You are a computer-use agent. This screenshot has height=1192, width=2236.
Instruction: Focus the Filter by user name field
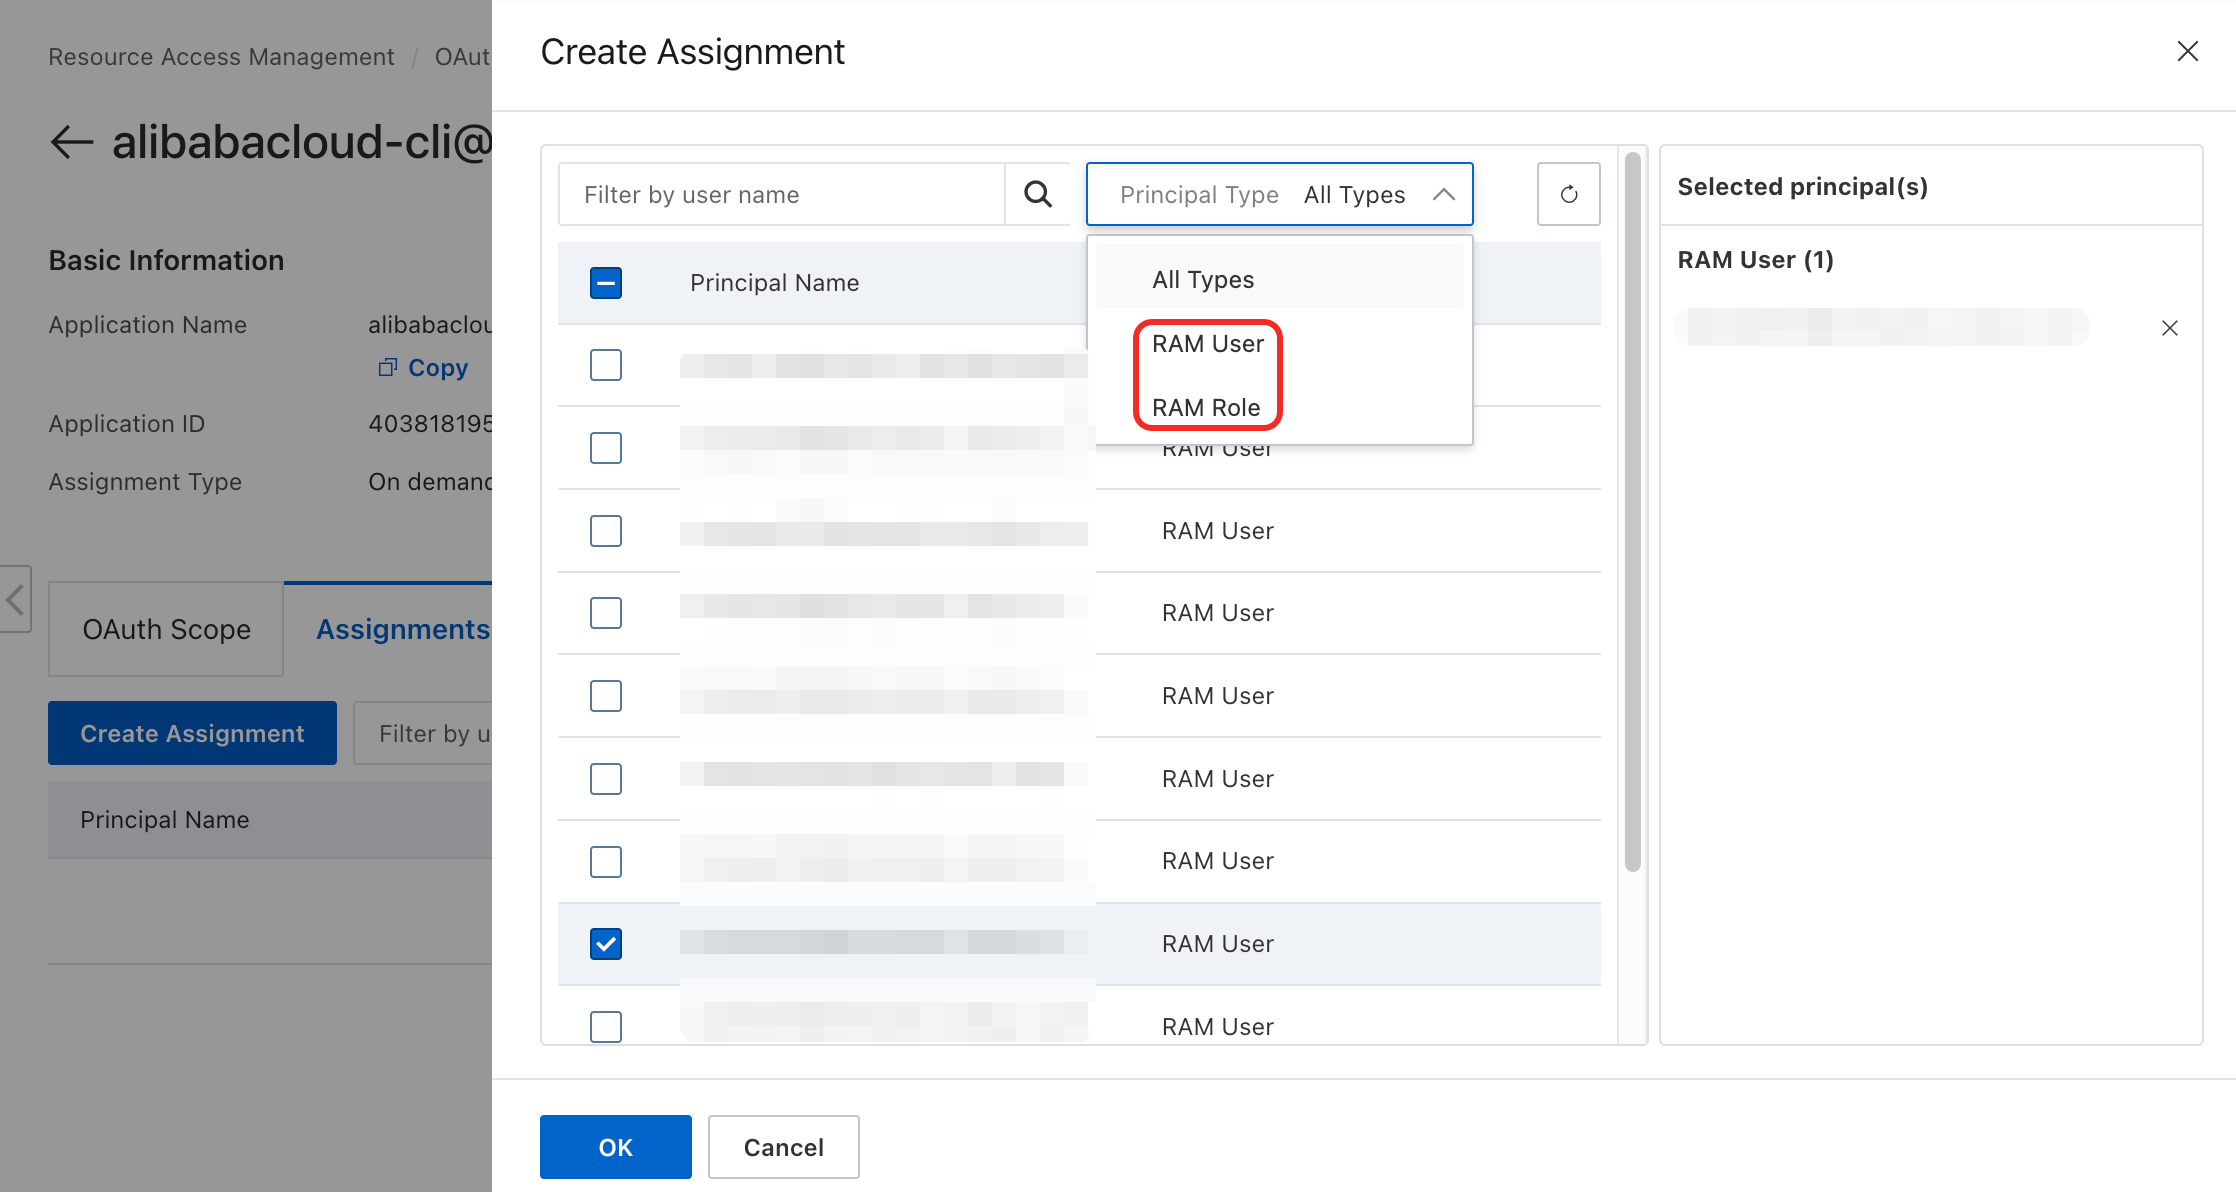click(782, 194)
